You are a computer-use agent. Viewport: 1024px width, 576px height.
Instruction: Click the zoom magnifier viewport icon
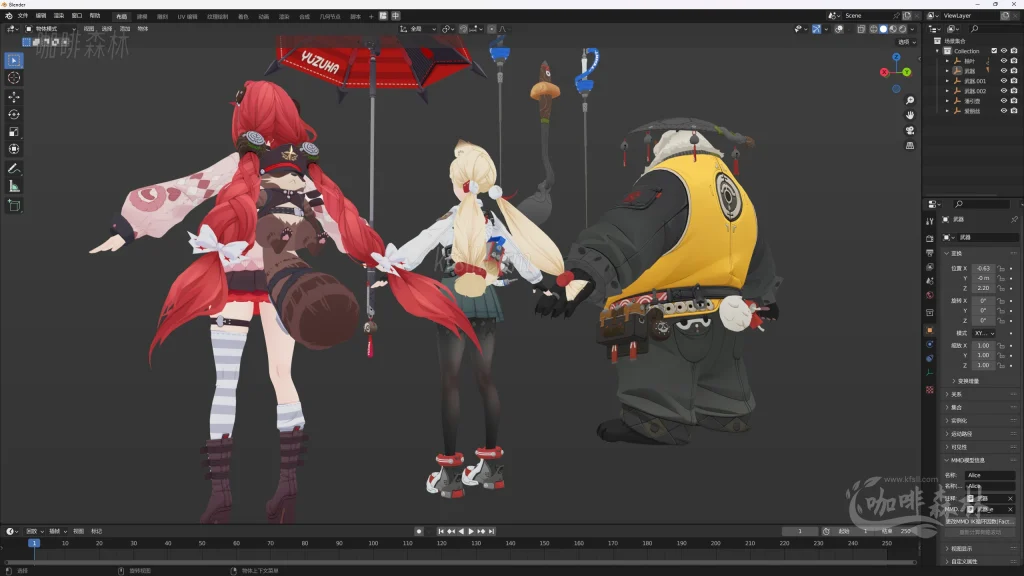tap(910, 101)
